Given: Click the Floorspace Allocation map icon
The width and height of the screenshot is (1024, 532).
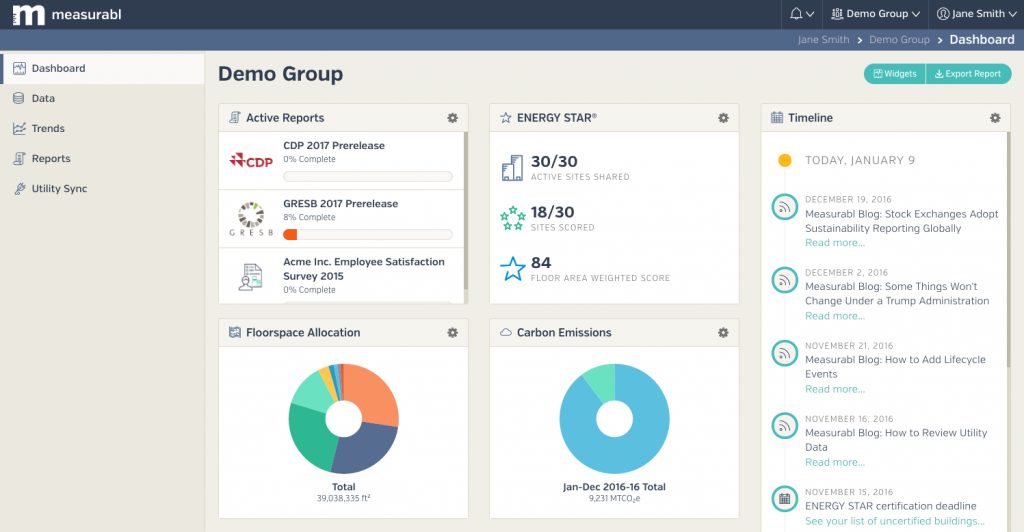Looking at the screenshot, I should pyautogui.click(x=234, y=332).
